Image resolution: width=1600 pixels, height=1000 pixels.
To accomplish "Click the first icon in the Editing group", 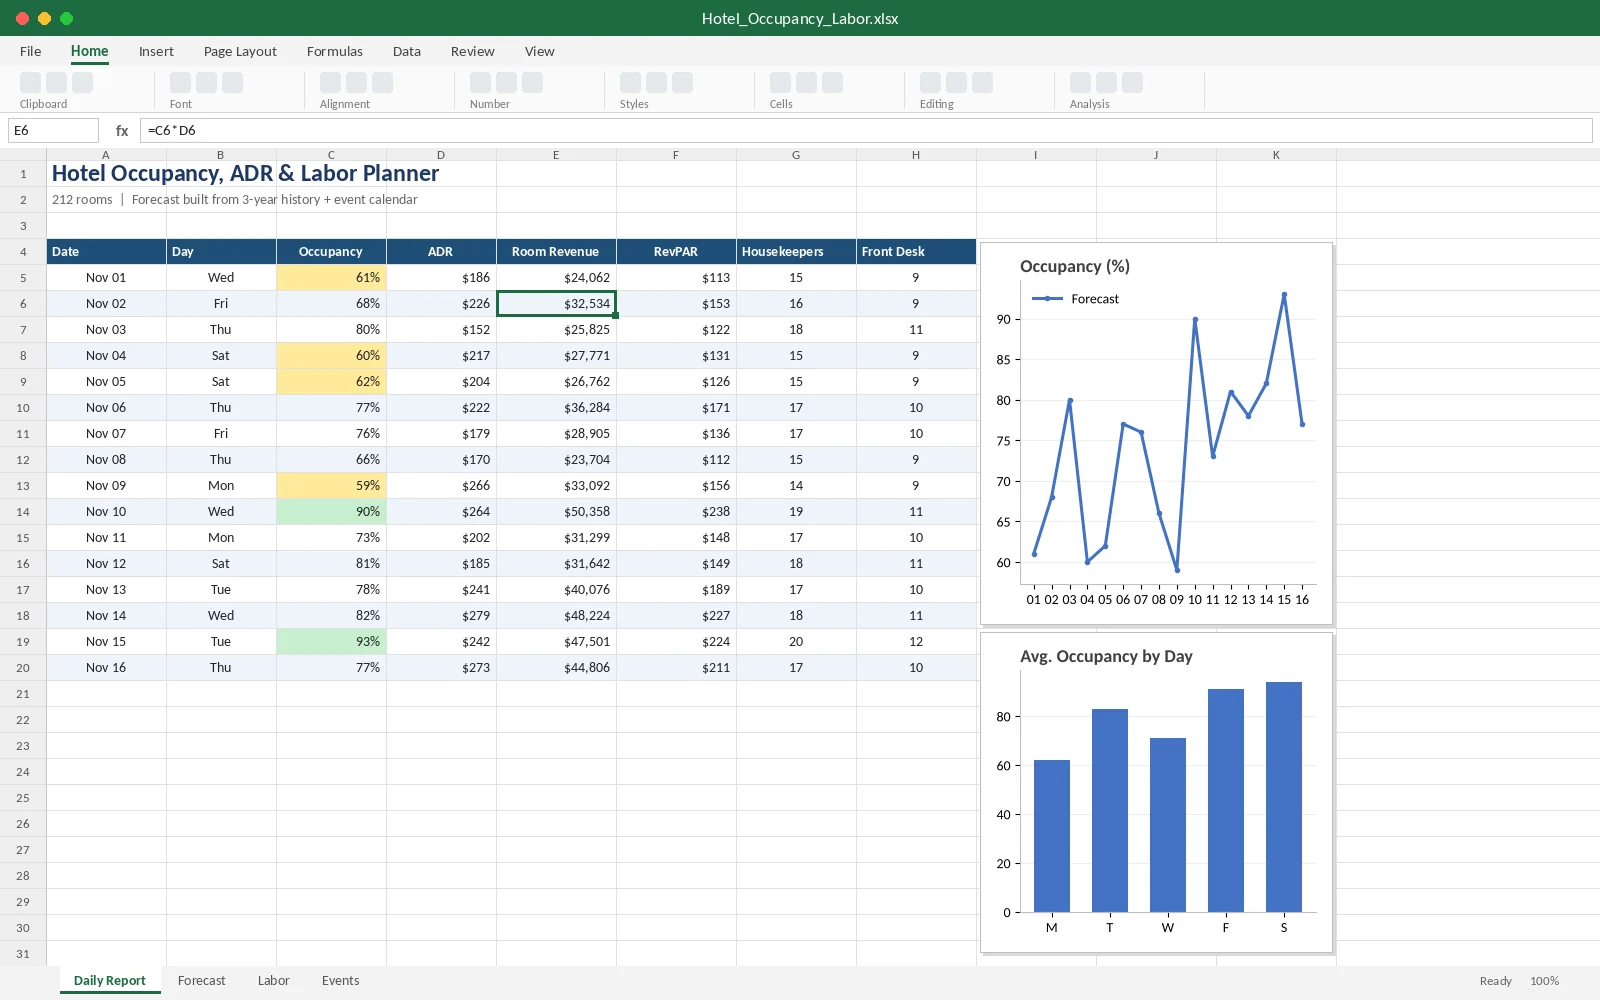I will (931, 83).
